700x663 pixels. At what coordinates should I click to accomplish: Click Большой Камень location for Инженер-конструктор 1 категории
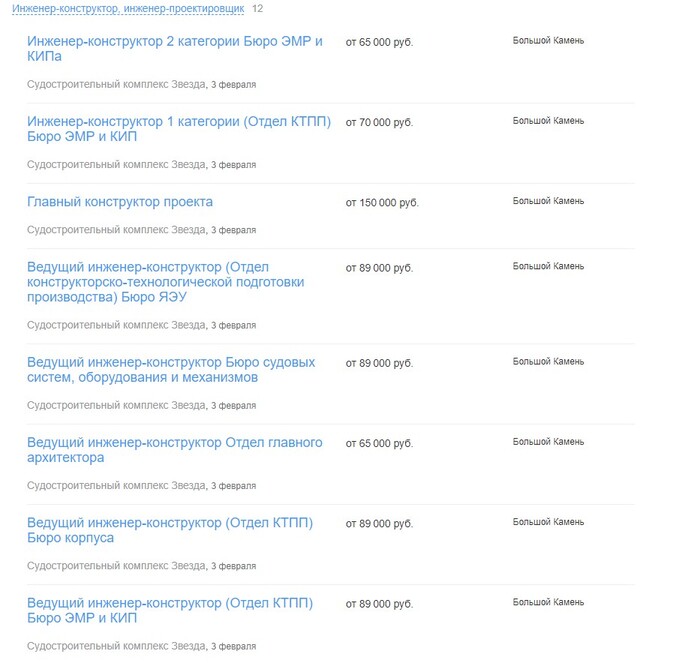[548, 121]
